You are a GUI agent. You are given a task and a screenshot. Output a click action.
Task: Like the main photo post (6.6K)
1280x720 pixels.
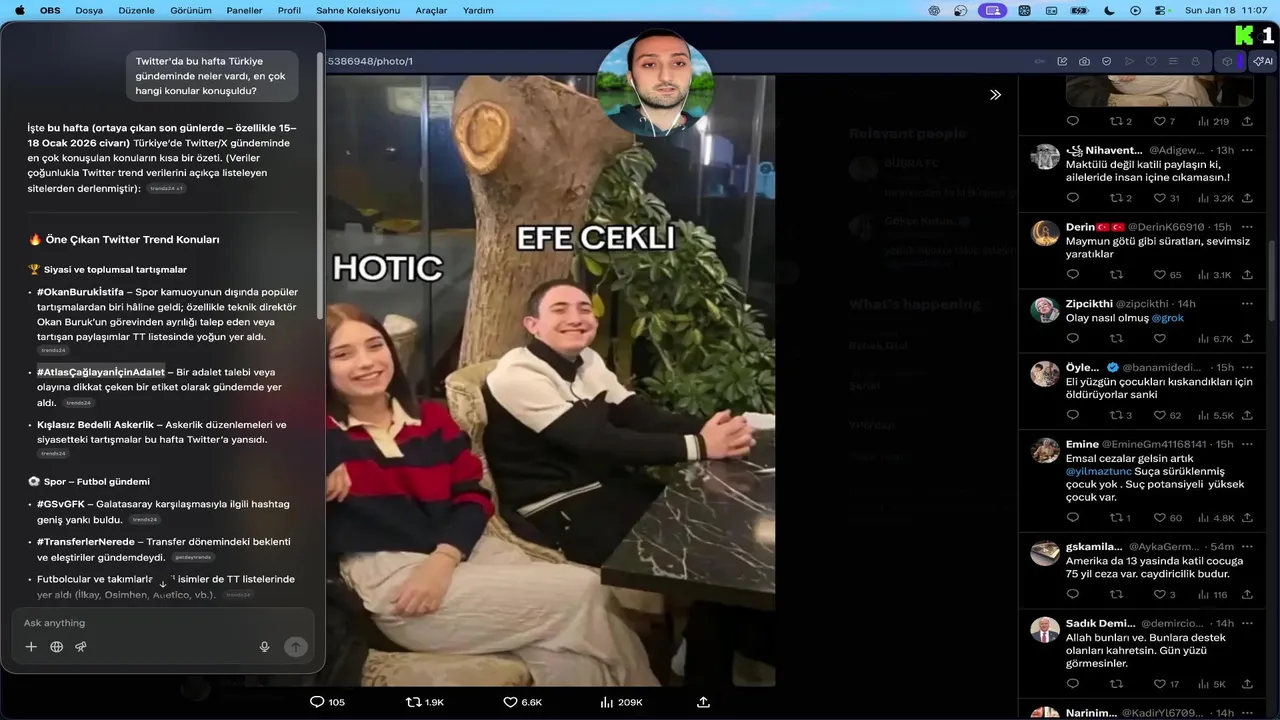(x=522, y=702)
